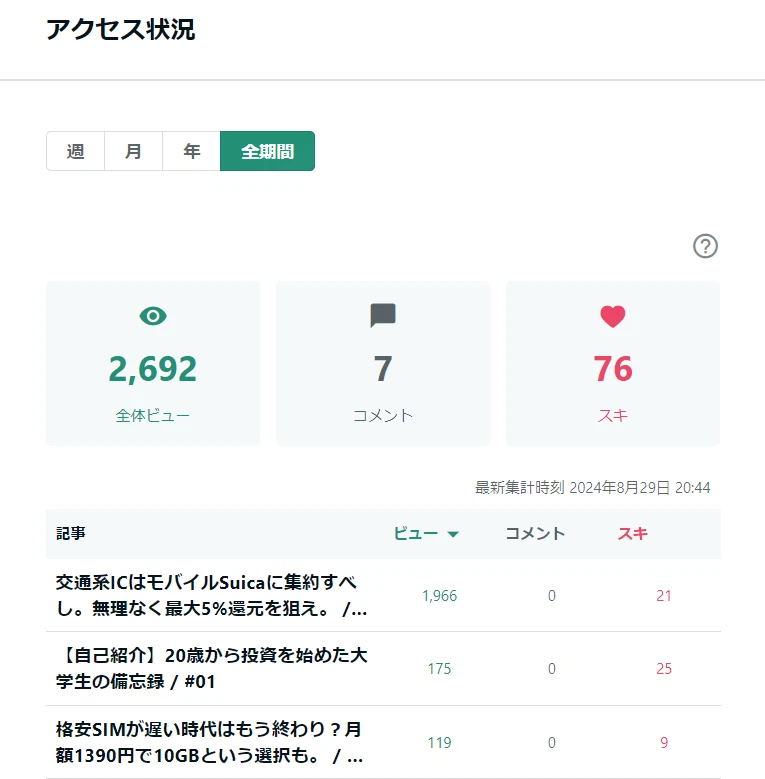Switch to the 月 period tab
Viewport: 765px width, 779px height.
click(x=133, y=151)
